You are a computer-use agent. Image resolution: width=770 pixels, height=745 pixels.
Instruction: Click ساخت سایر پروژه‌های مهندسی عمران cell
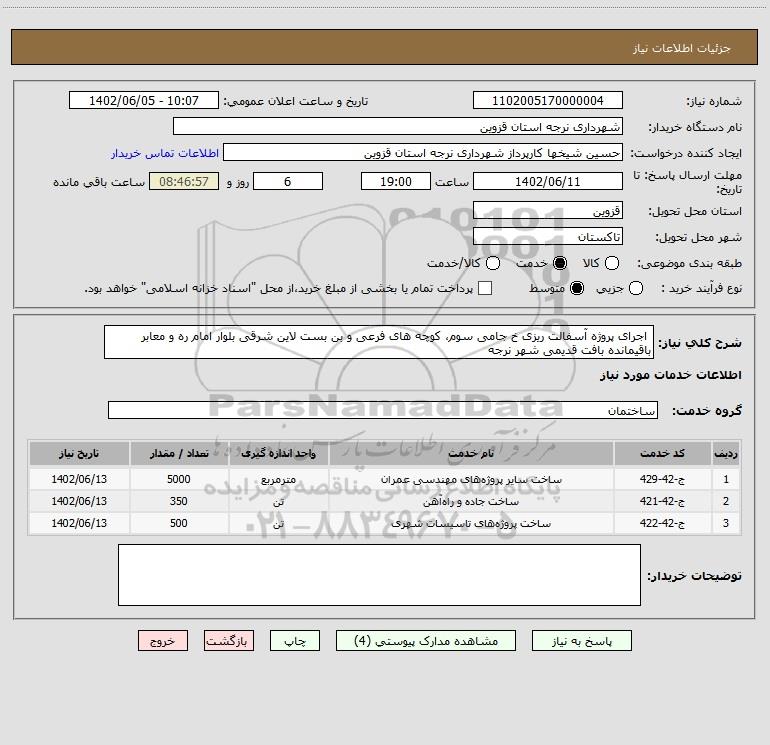tap(471, 479)
